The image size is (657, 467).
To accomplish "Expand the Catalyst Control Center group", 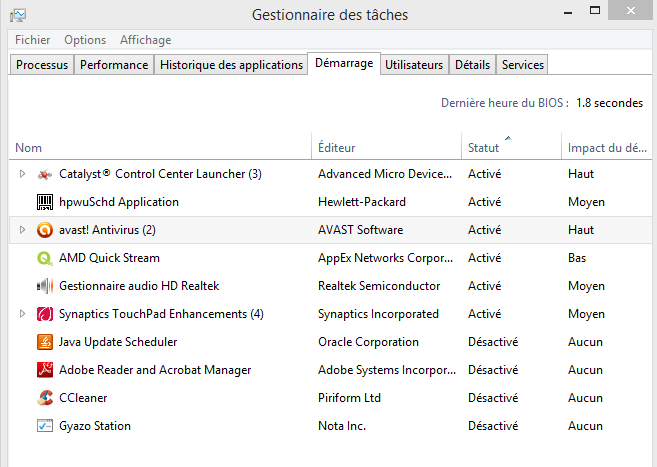I will pyautogui.click(x=23, y=174).
